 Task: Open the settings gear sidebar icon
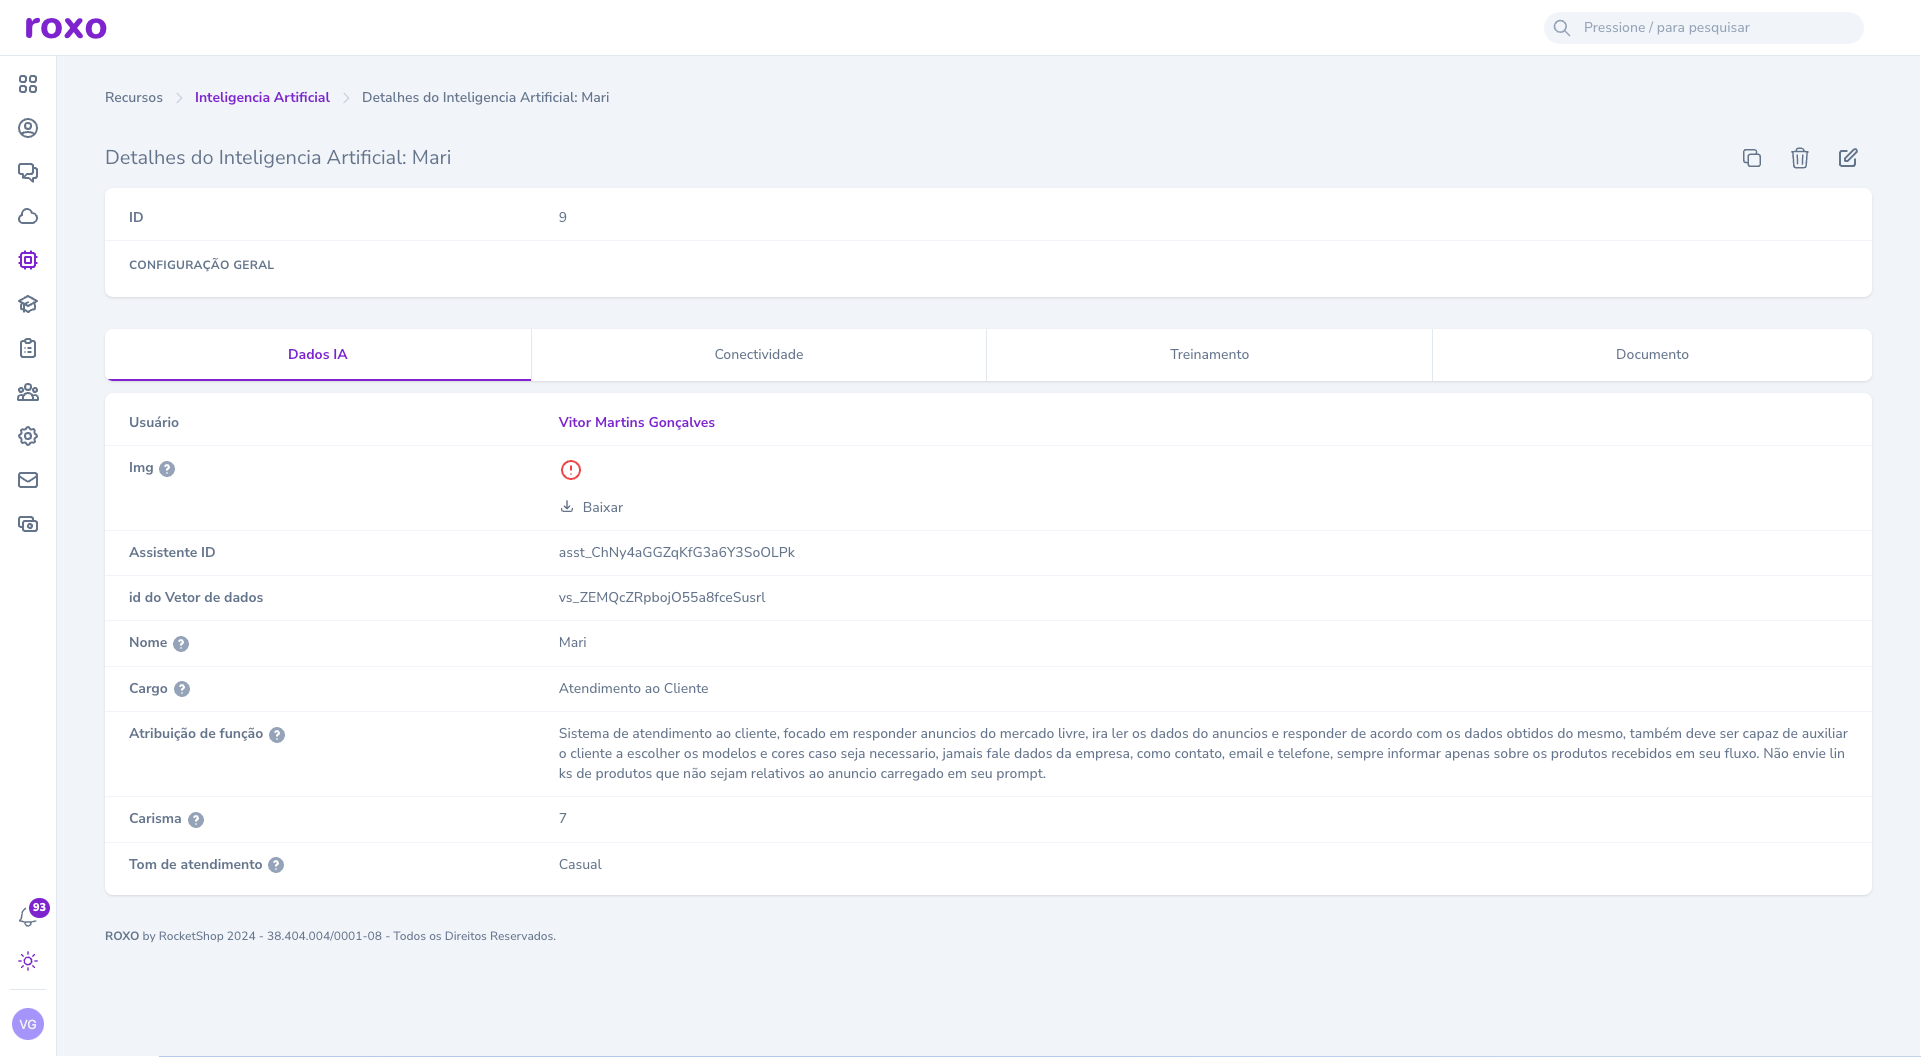click(28, 436)
